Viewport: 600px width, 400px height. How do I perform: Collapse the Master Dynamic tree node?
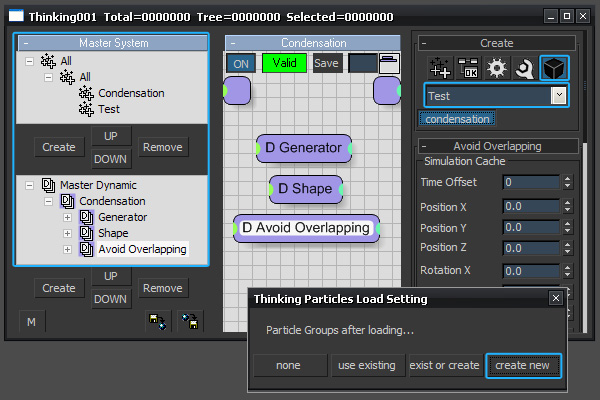coord(29,186)
